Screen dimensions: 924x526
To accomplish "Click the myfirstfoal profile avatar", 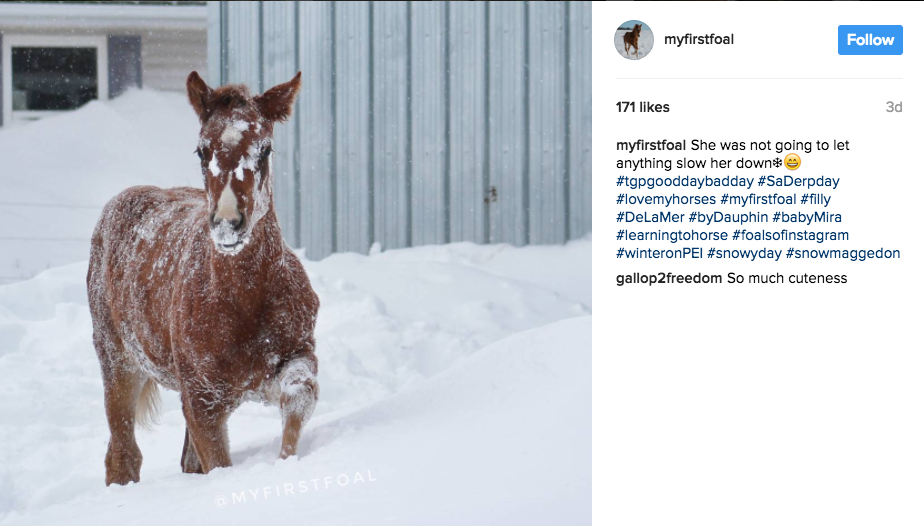I will pyautogui.click(x=634, y=40).
